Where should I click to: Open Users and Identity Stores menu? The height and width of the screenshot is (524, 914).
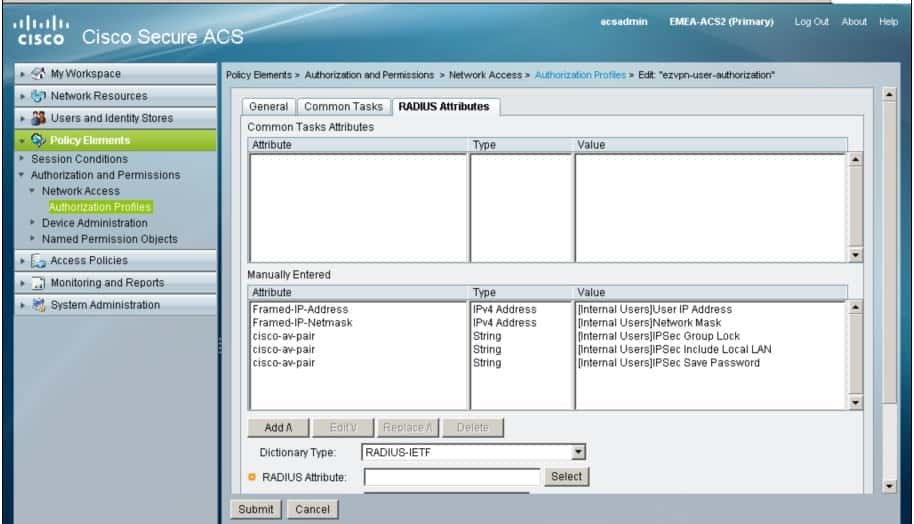(x=115, y=118)
